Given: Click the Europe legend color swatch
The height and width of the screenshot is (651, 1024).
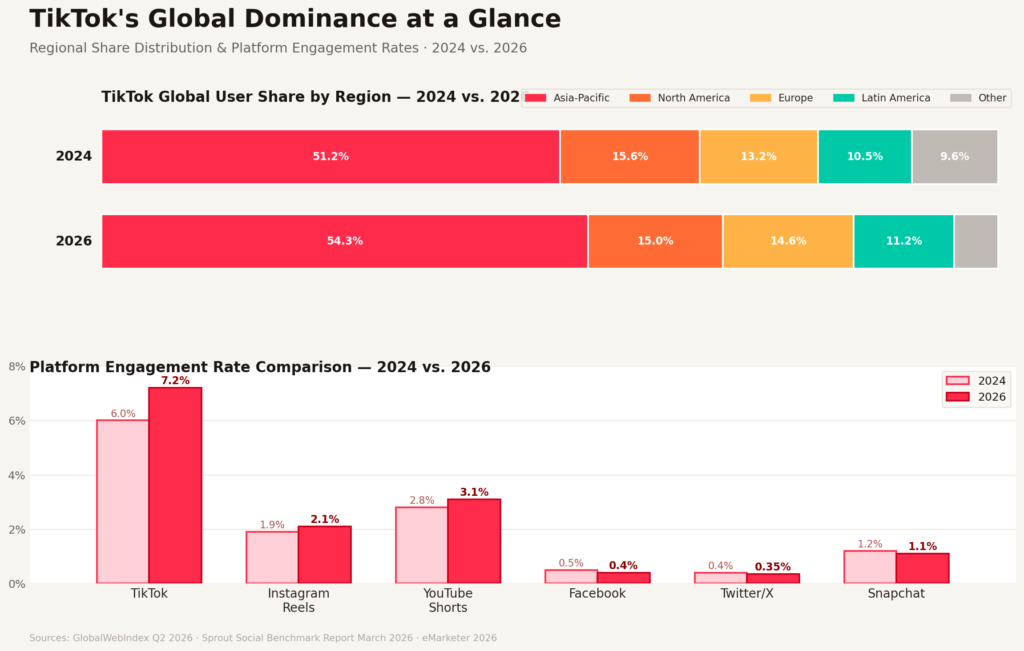Looking at the screenshot, I should point(760,98).
